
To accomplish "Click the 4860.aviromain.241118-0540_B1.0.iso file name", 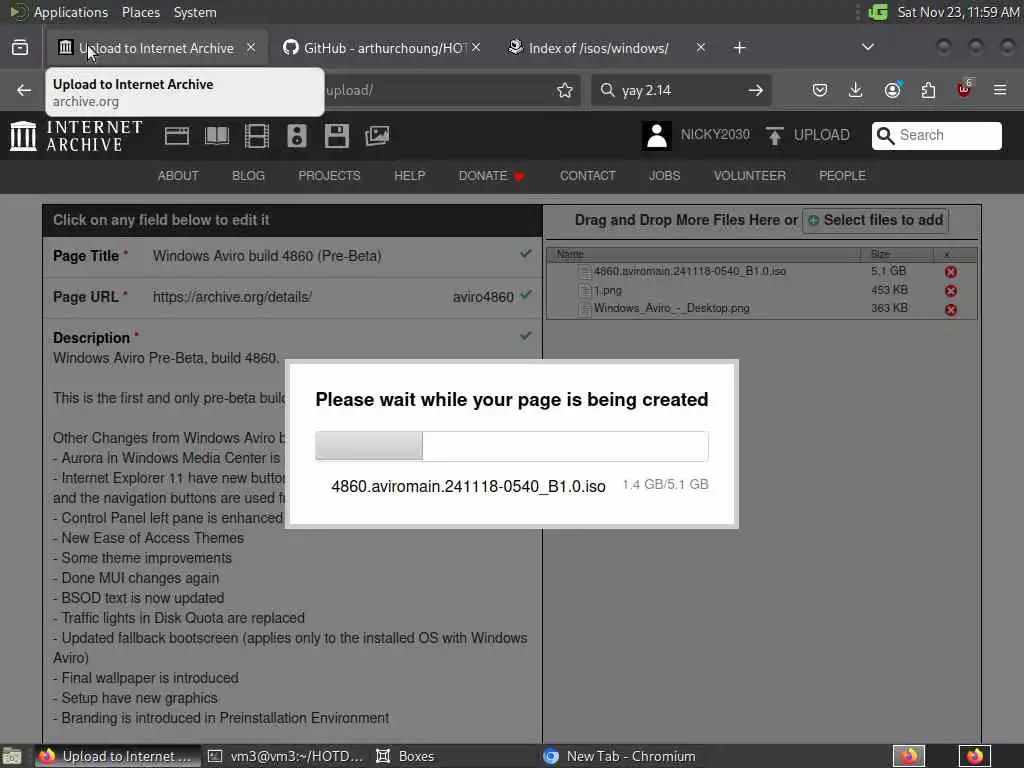I will (x=690, y=271).
